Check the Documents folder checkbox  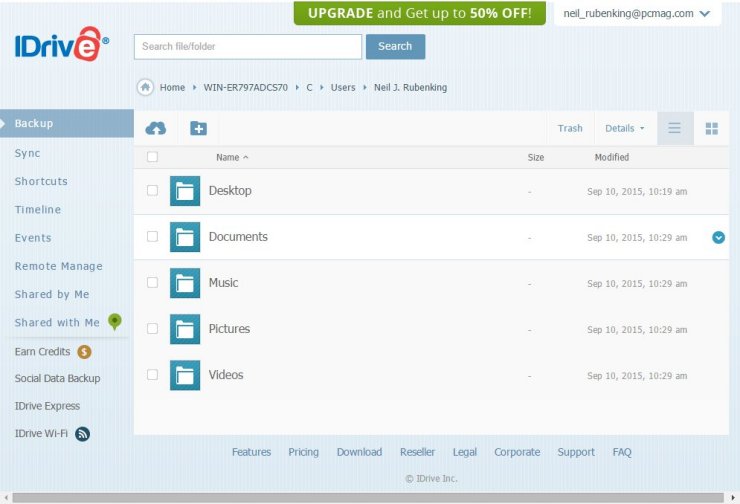[152, 236]
